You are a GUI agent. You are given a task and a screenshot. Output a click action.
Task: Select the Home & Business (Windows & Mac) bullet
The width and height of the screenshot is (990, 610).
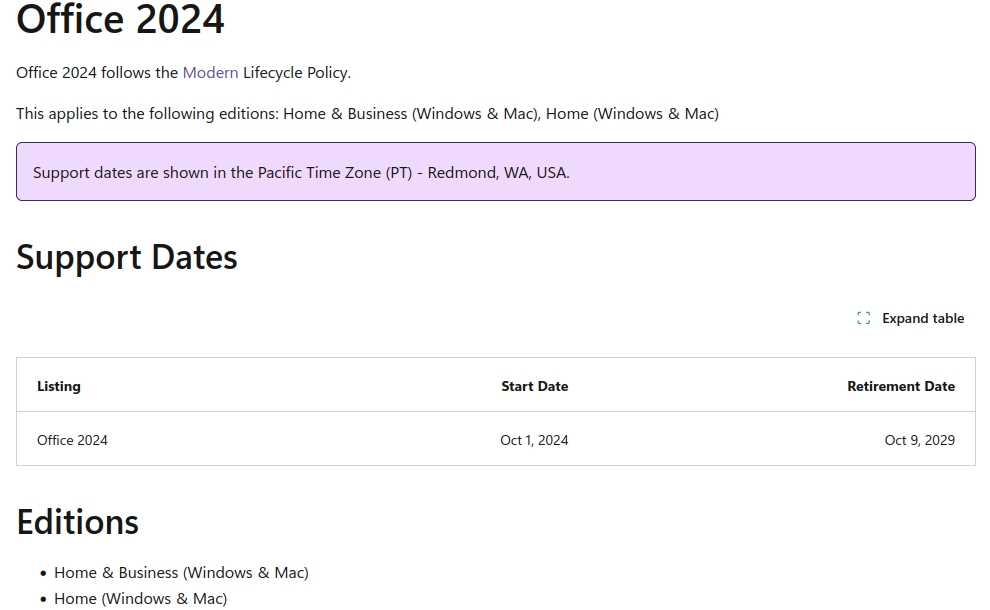click(181, 572)
